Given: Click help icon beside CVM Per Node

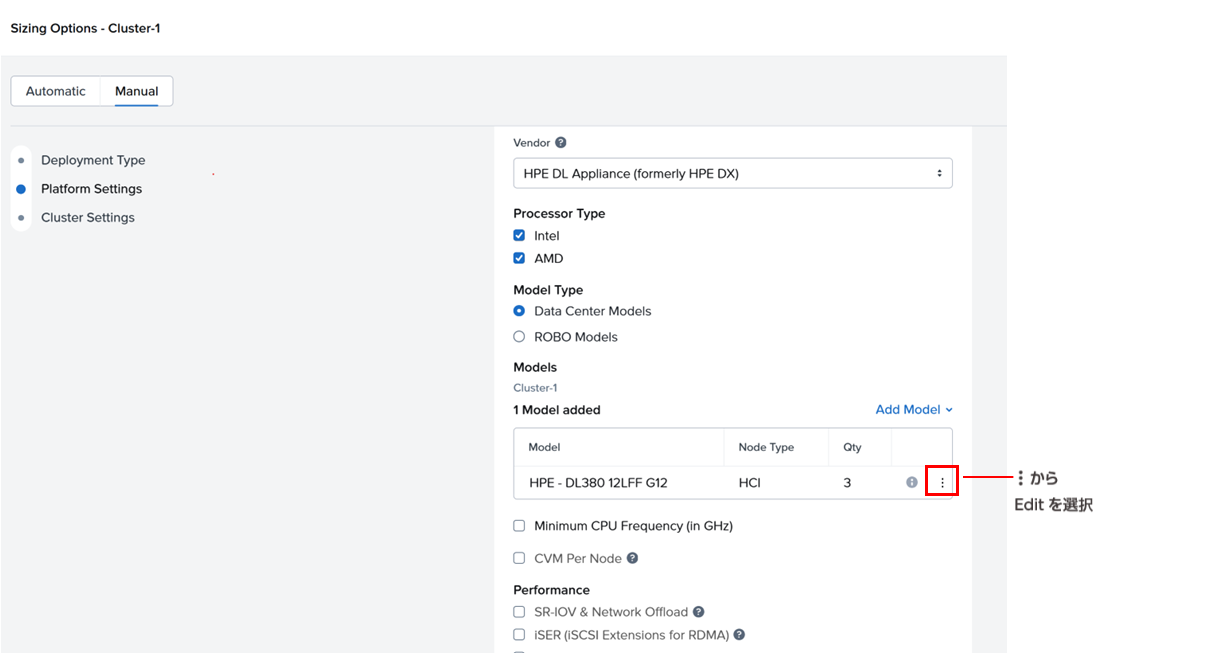Looking at the screenshot, I should (x=632, y=559).
